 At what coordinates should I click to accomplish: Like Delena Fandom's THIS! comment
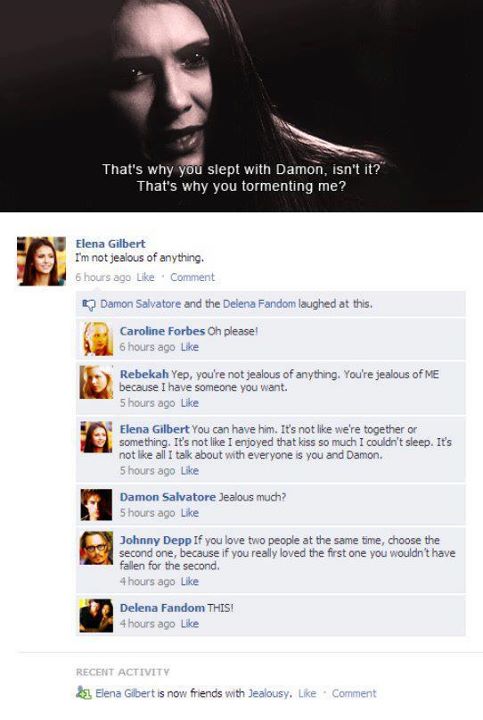point(190,624)
